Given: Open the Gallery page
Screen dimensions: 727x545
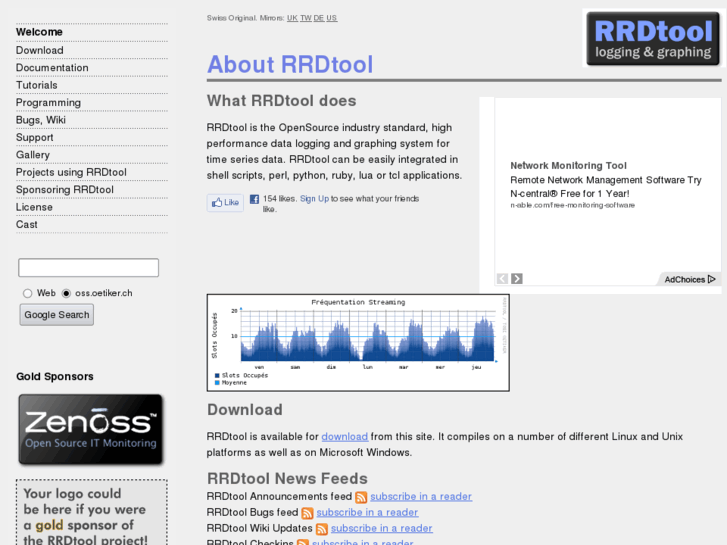Looking at the screenshot, I should click(32, 155).
